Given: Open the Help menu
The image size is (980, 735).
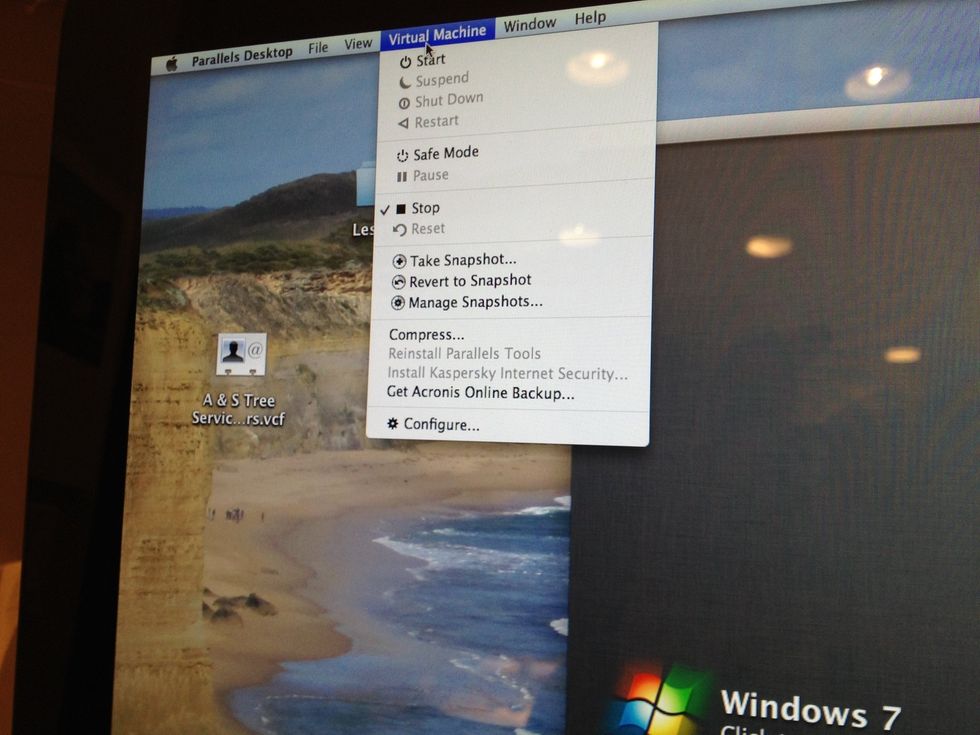Looking at the screenshot, I should (x=590, y=18).
